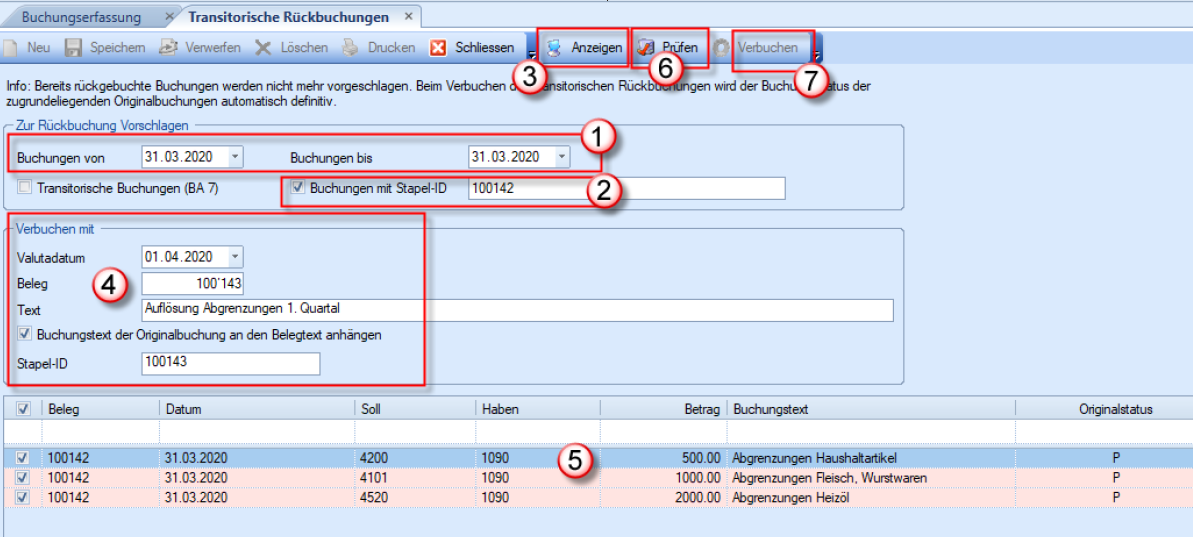Click Soll account 4520
1193x537 pixels.
[374, 497]
